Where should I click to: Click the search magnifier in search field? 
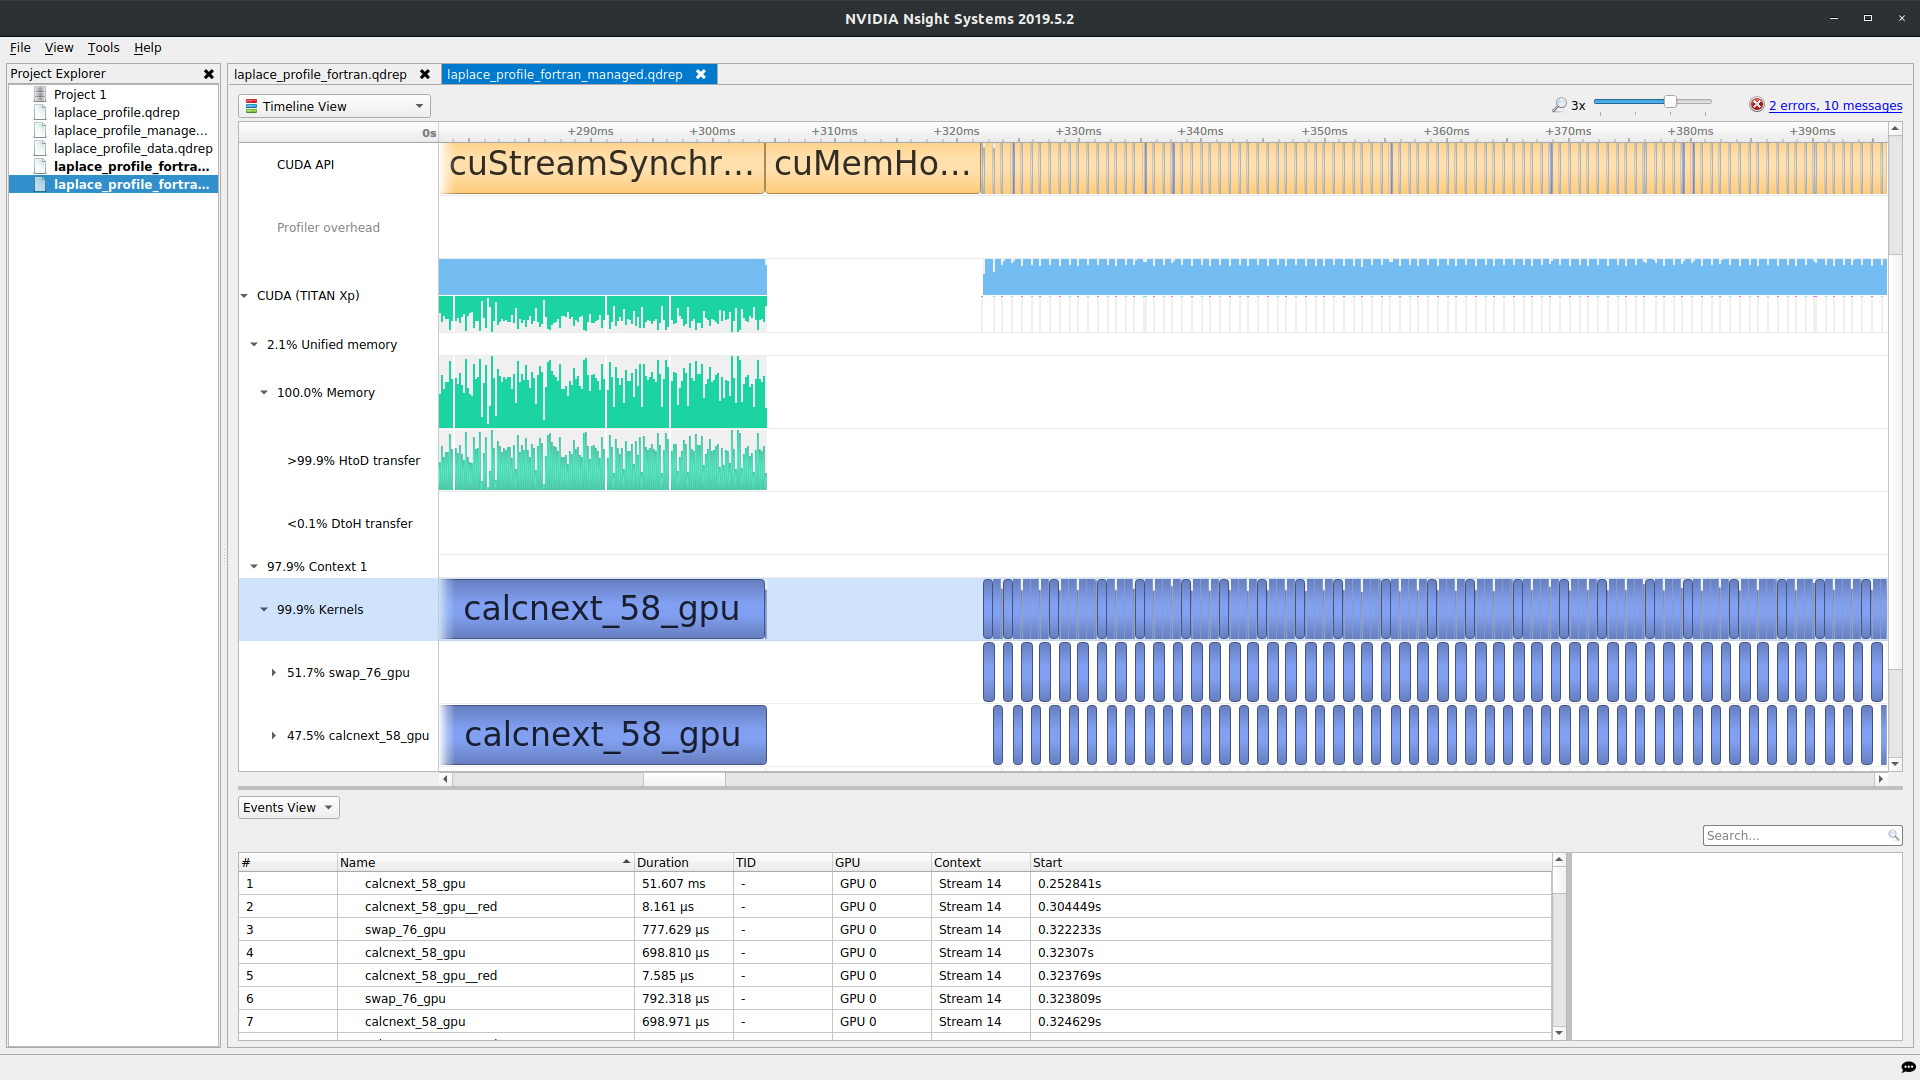click(1893, 836)
